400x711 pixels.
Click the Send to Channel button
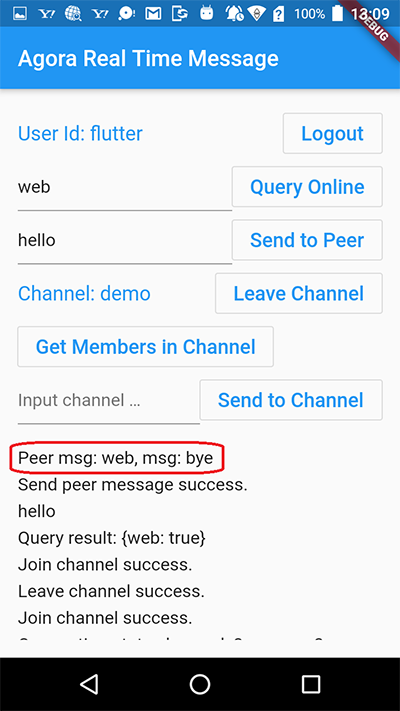tap(291, 399)
